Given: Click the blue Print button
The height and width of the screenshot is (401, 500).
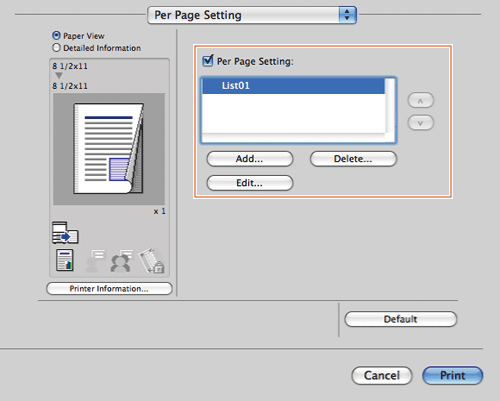Looking at the screenshot, I should [452, 376].
